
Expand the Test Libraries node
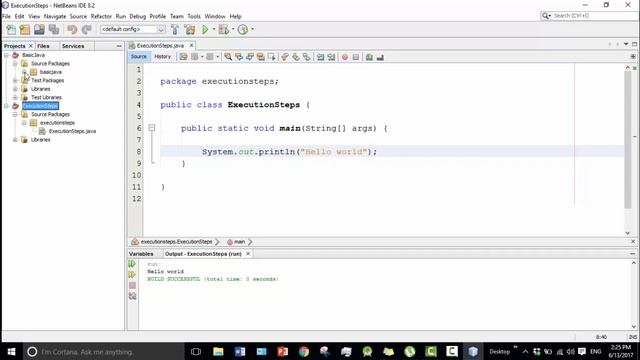(15, 98)
